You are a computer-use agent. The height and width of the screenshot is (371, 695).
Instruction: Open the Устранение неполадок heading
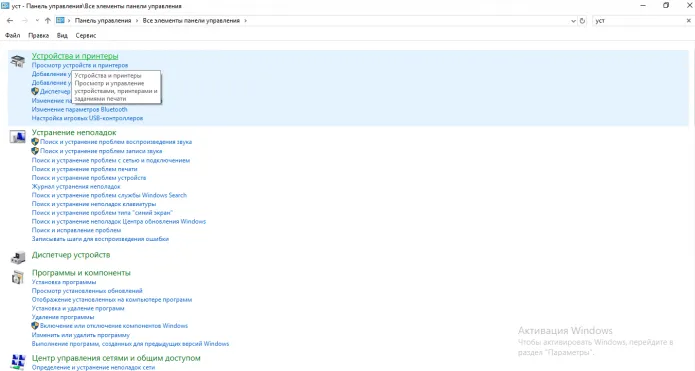pos(74,132)
